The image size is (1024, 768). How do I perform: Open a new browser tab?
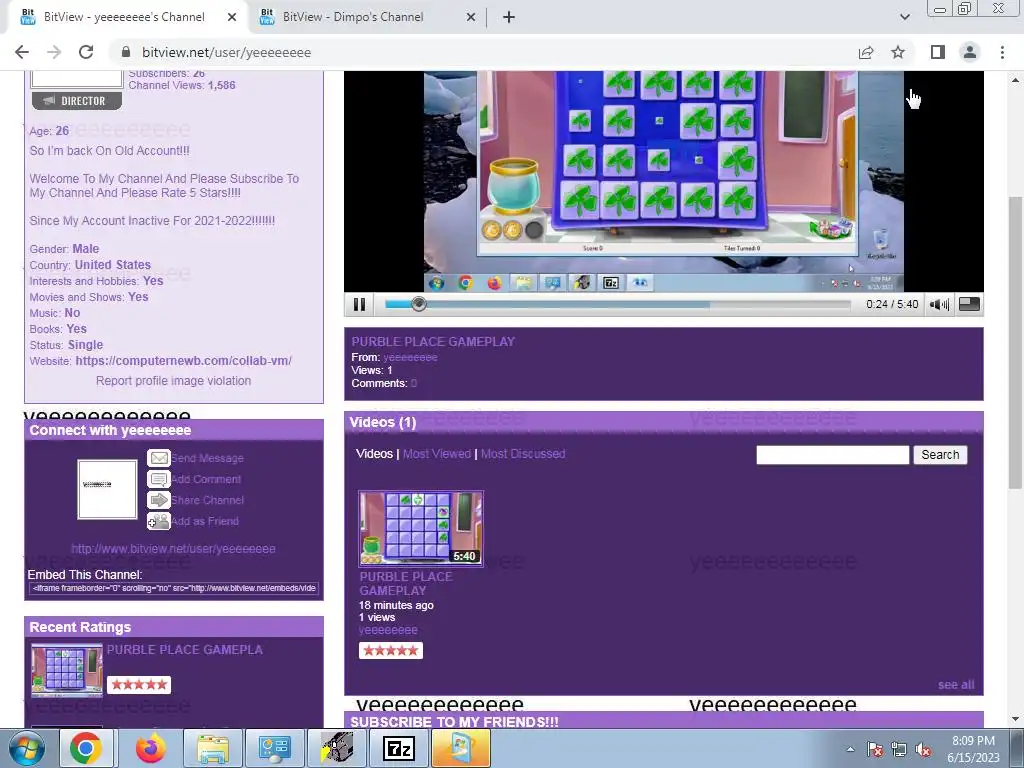click(509, 18)
